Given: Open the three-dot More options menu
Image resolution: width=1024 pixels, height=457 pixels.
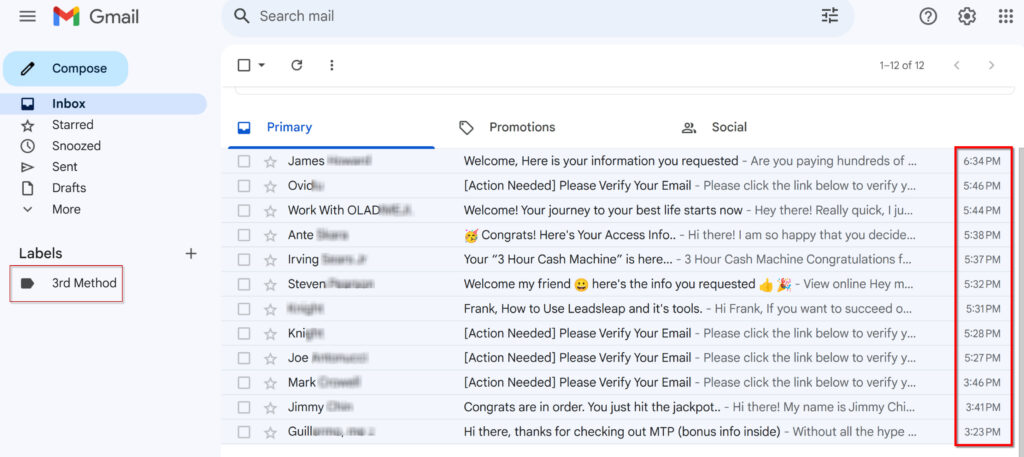Looking at the screenshot, I should [332, 65].
